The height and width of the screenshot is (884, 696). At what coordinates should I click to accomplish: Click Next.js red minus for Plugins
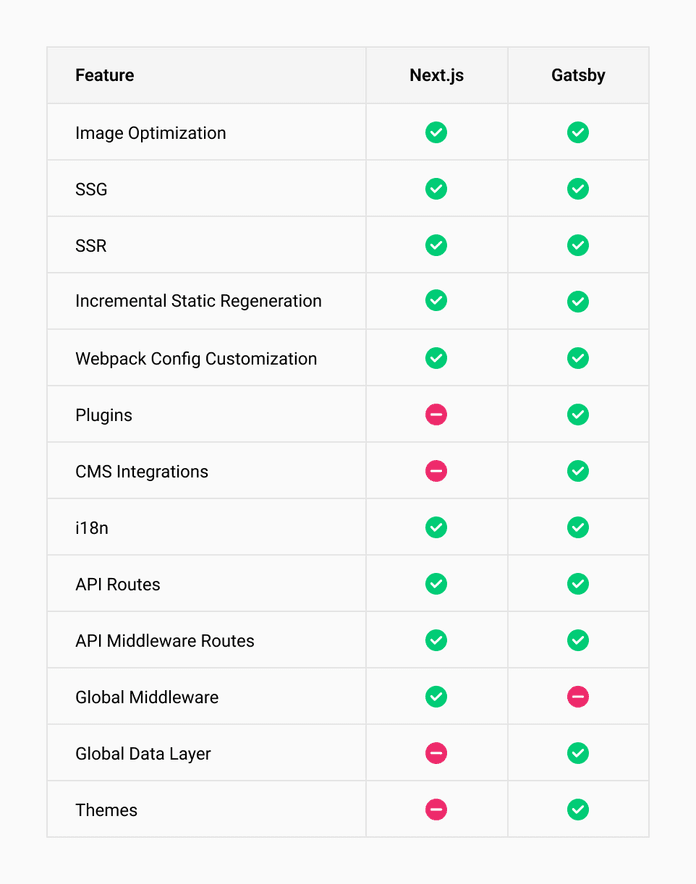[x=436, y=415]
